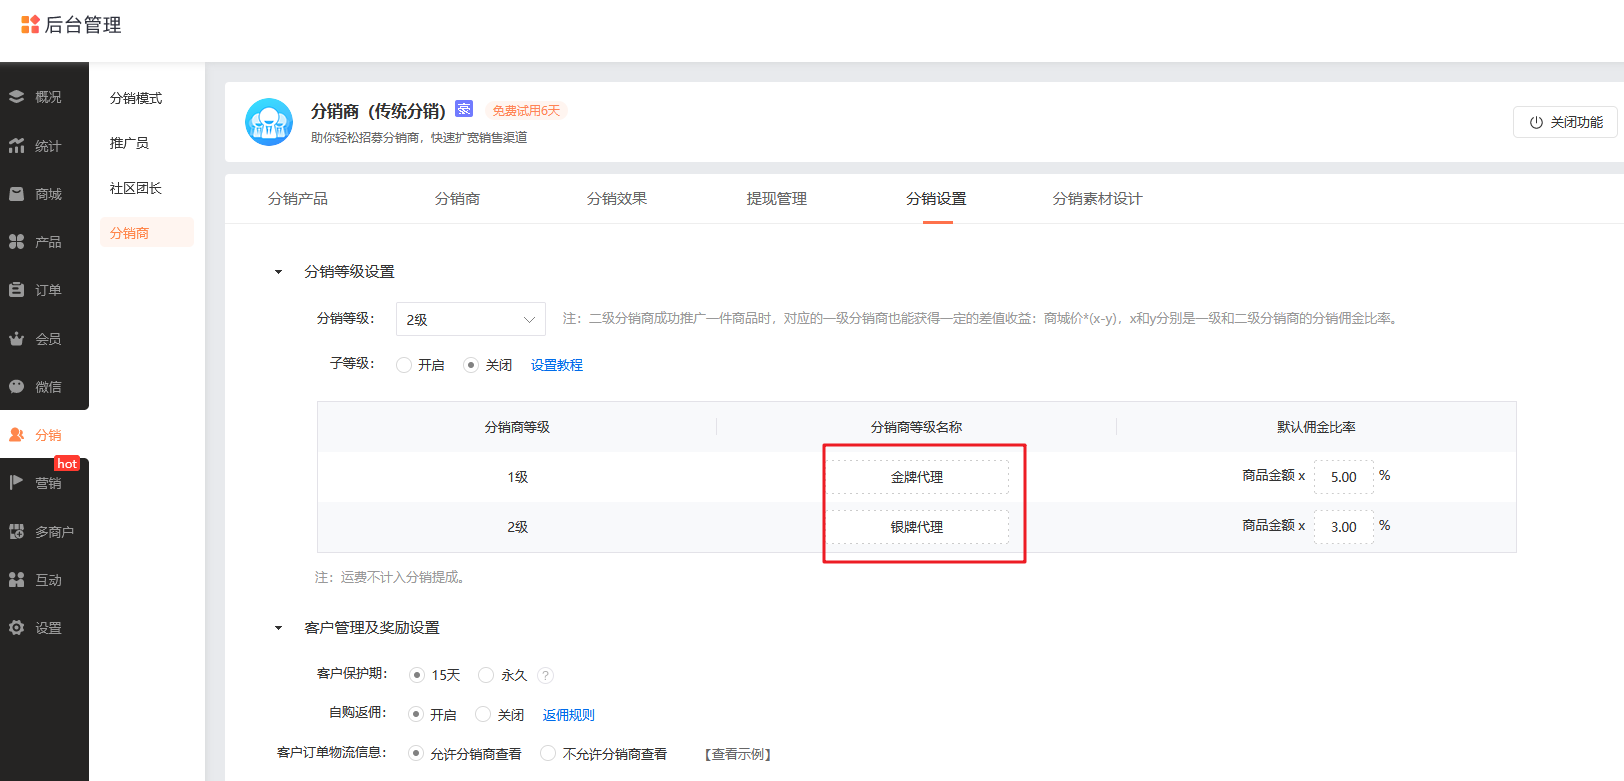Collapse the 客户管理及奖励设置 section arrow
The height and width of the screenshot is (781, 1624).
click(x=279, y=628)
